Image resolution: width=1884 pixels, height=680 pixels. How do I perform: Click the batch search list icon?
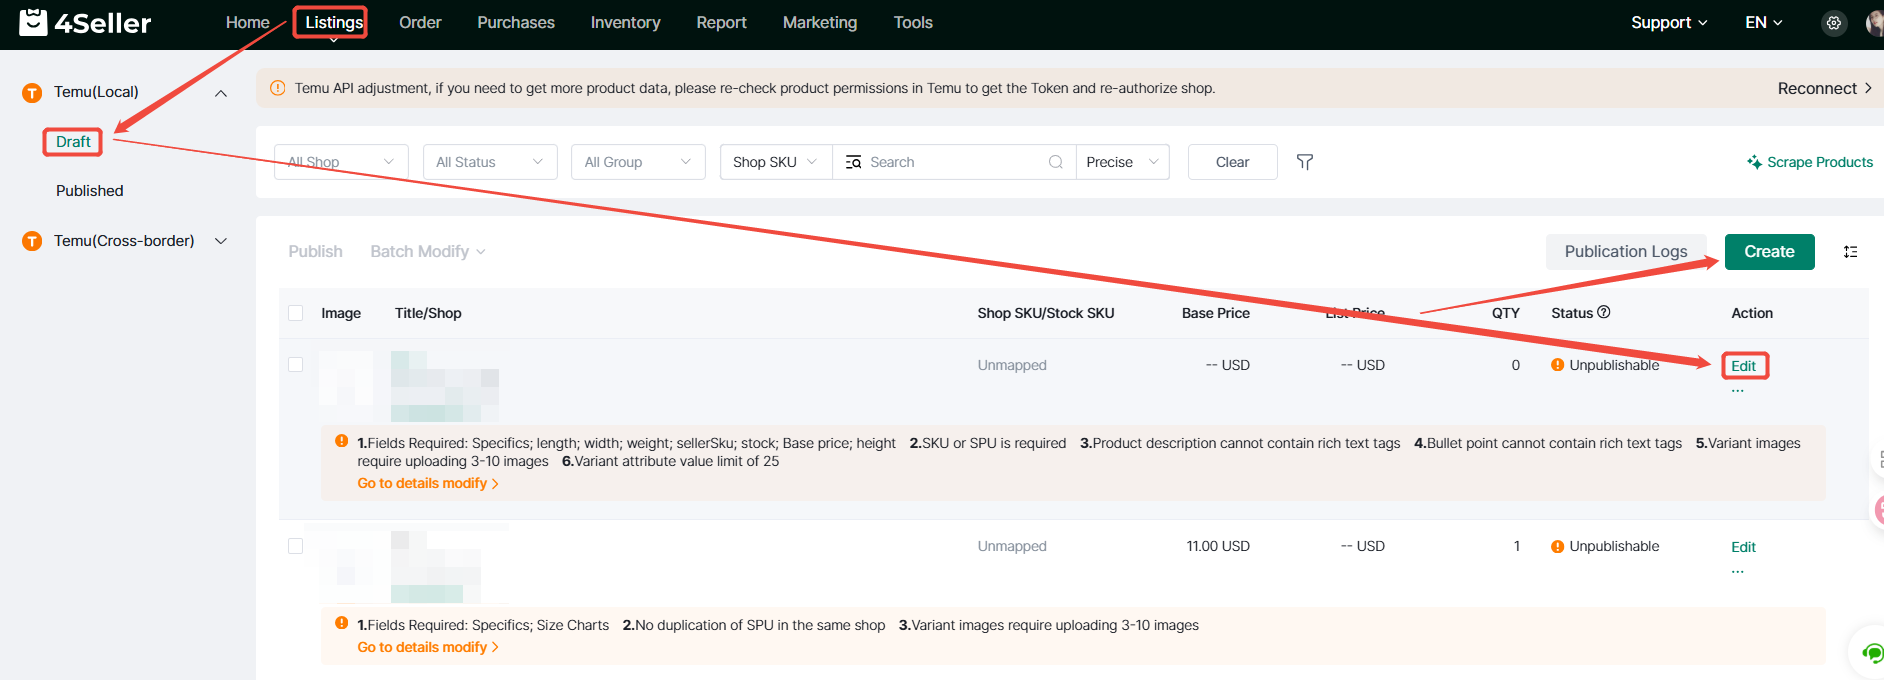pos(853,162)
